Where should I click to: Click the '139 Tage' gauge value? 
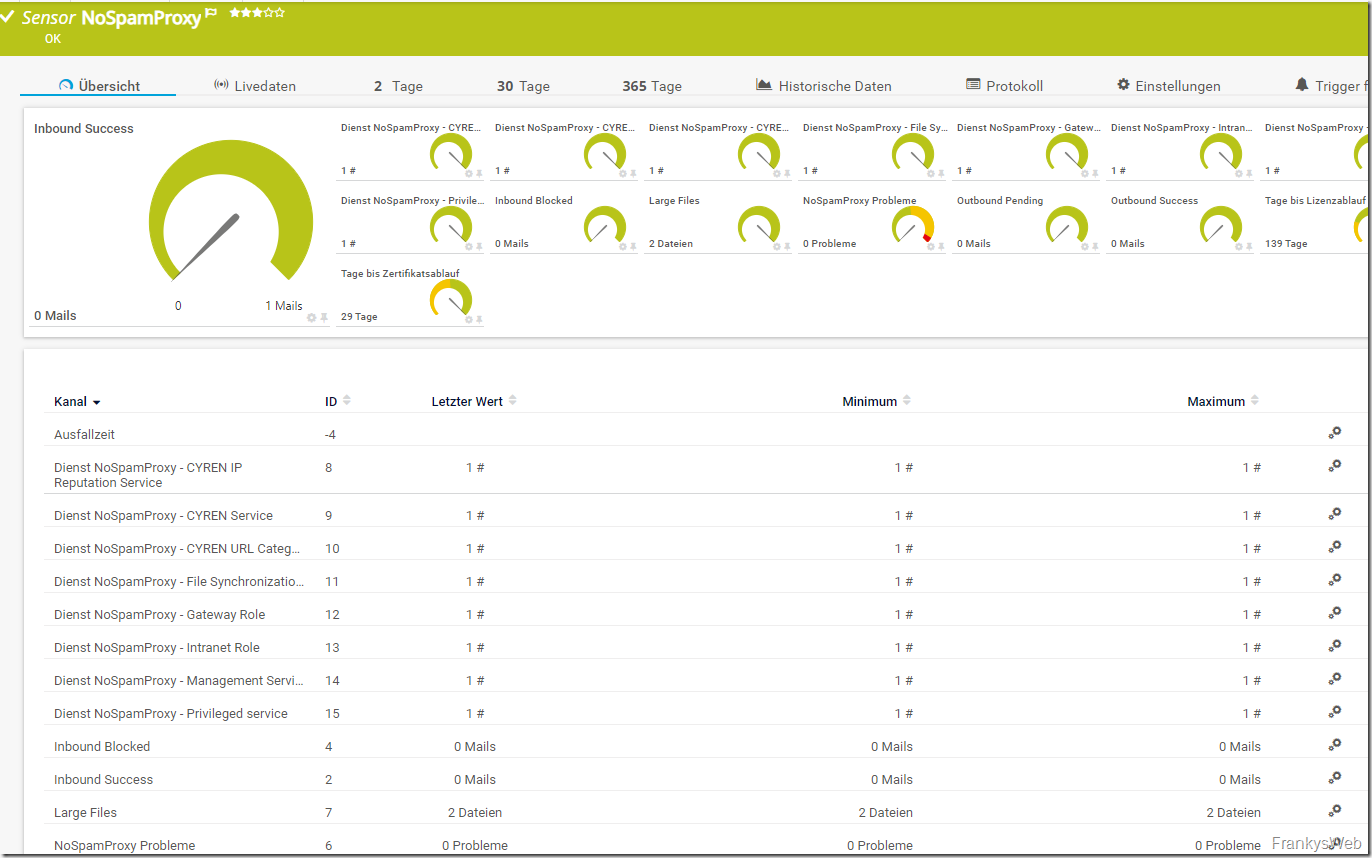click(1286, 244)
